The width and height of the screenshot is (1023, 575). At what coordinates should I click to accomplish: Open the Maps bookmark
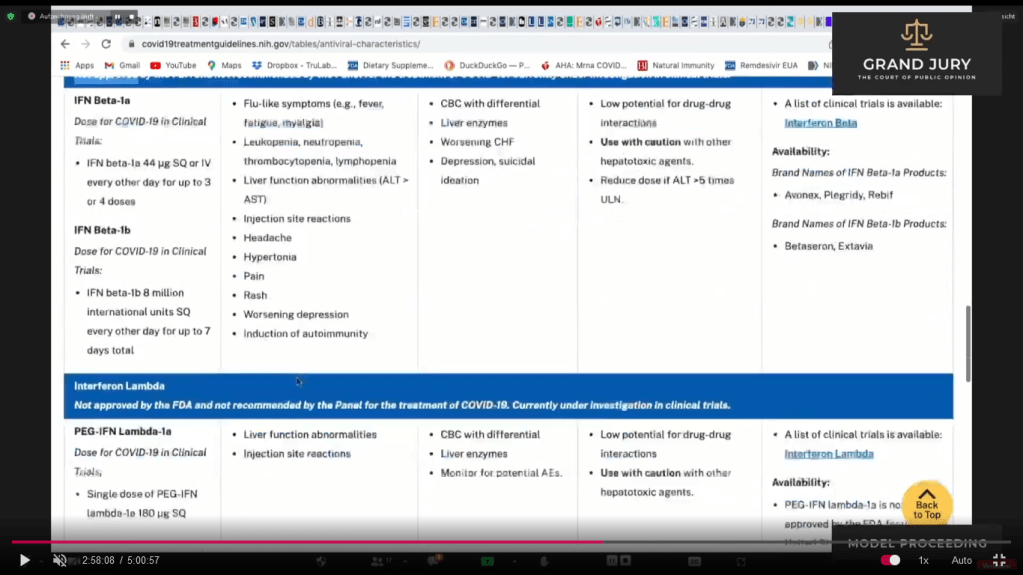pyautogui.click(x=224, y=66)
